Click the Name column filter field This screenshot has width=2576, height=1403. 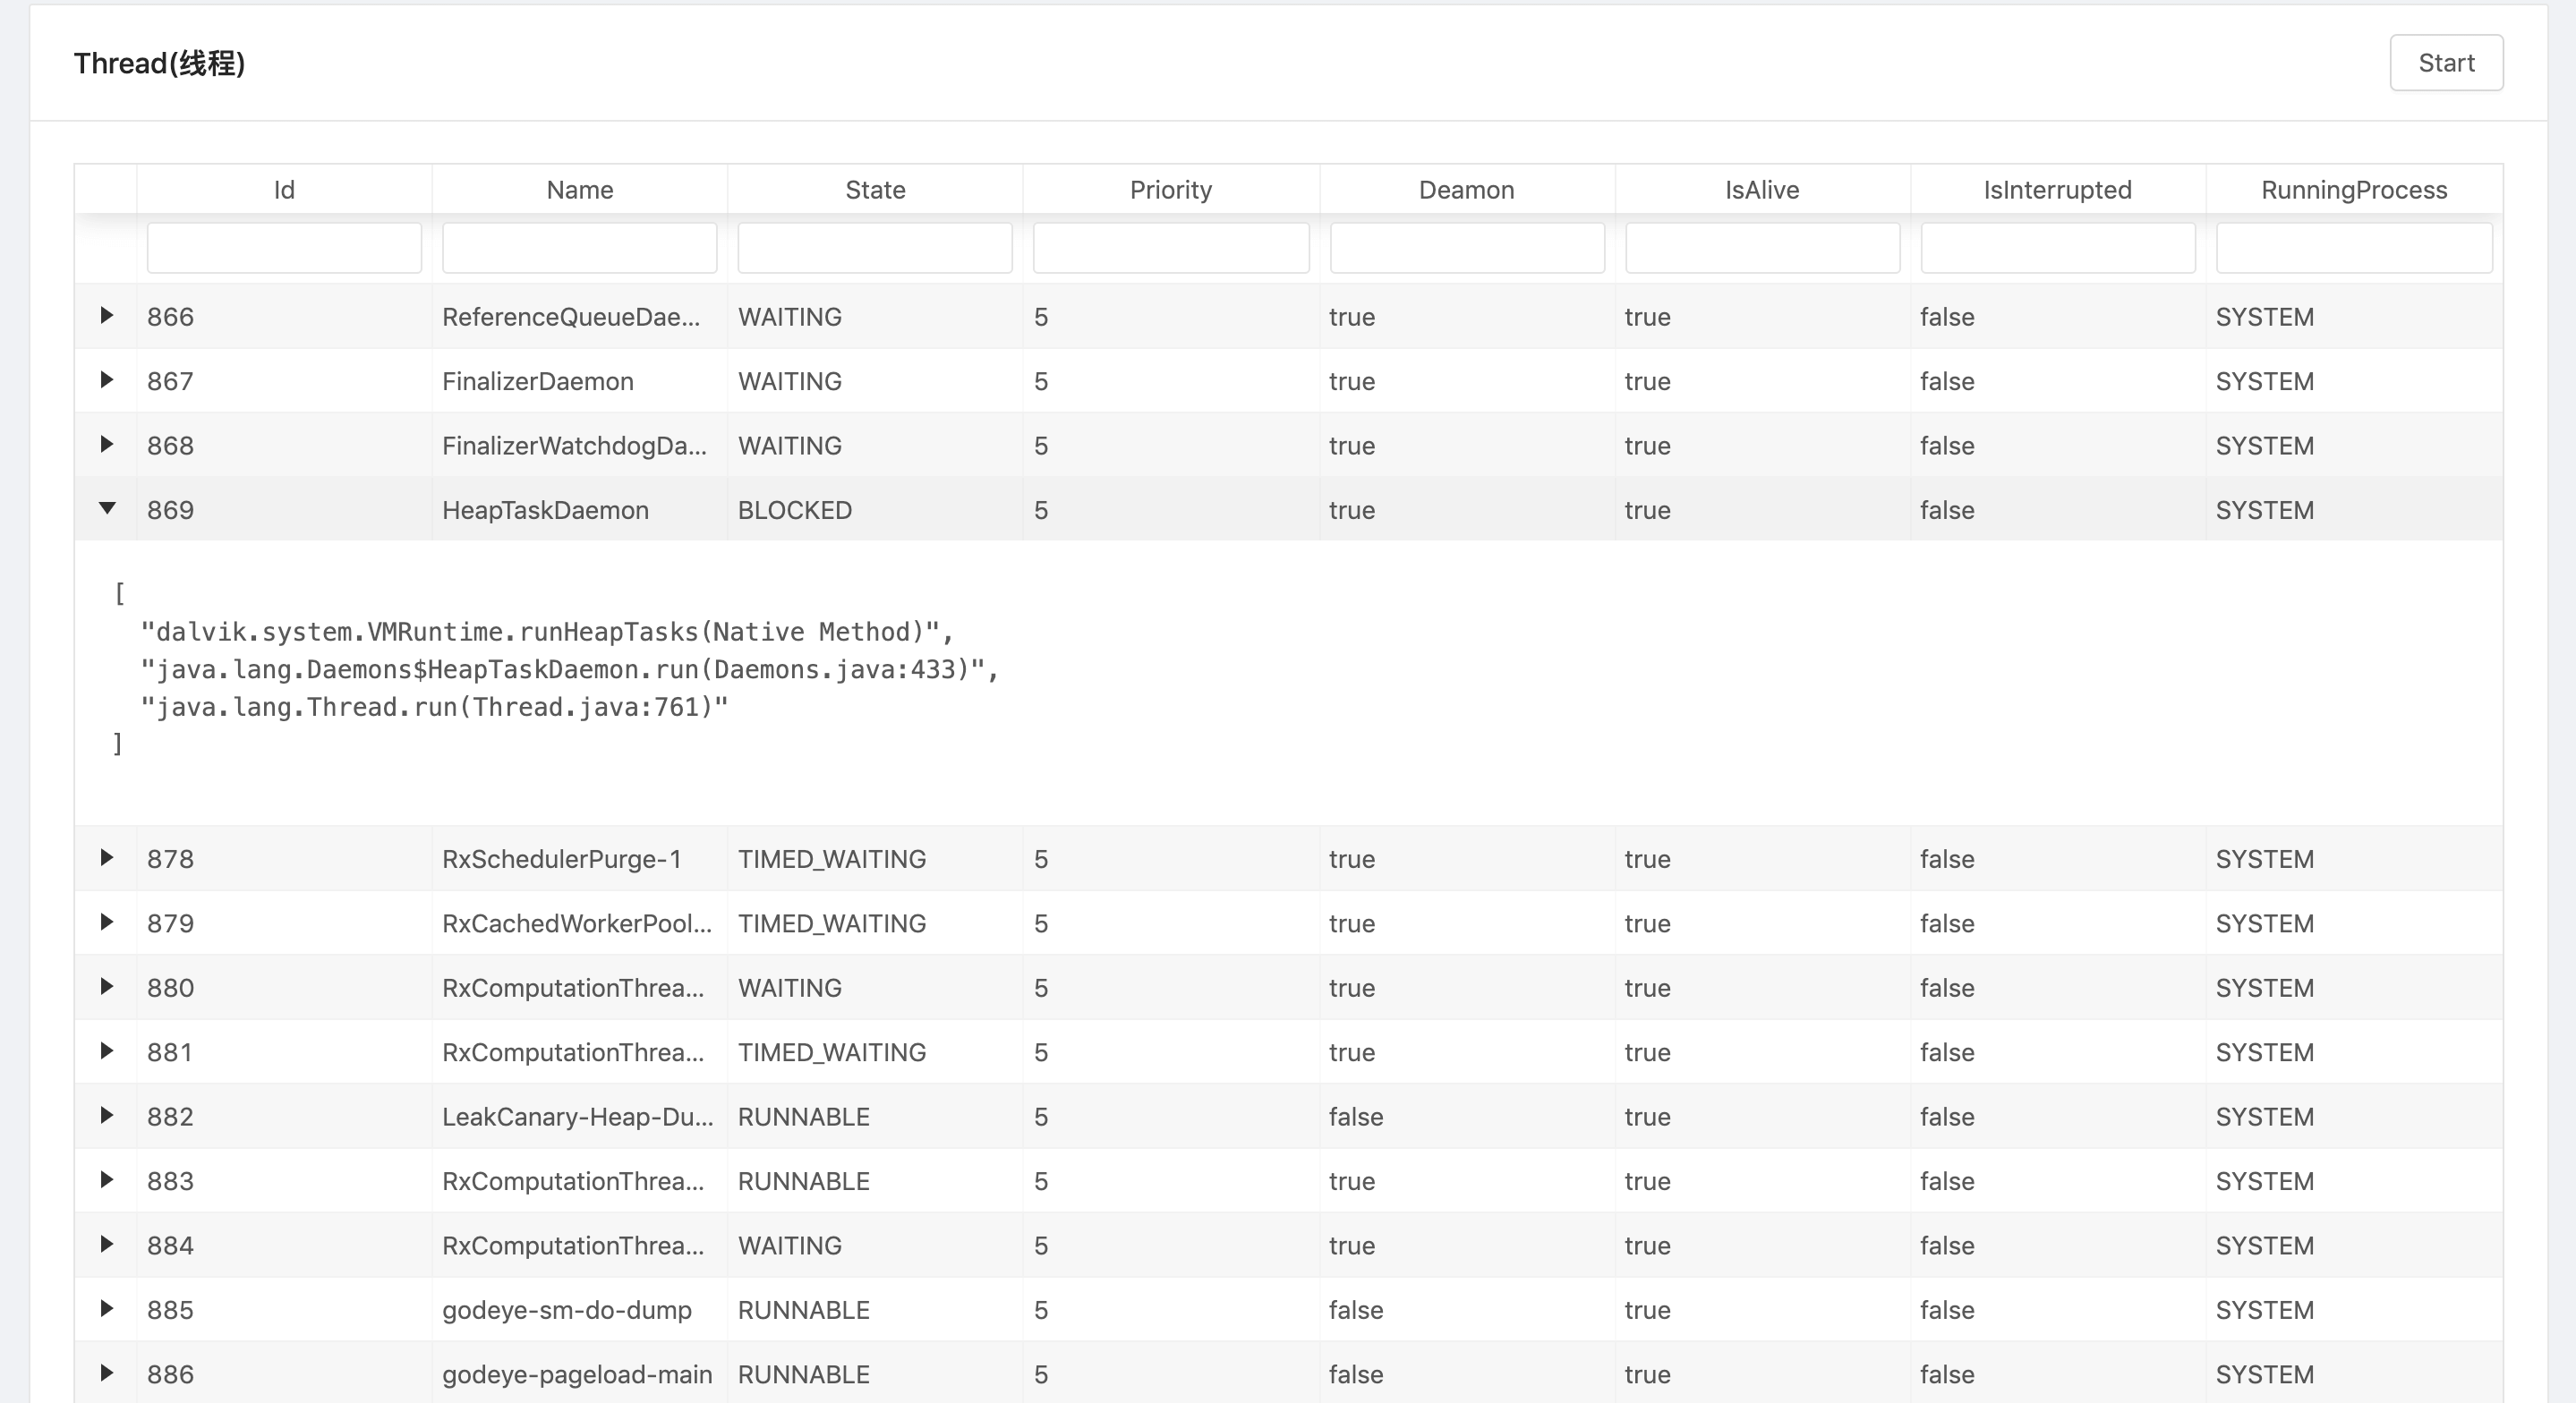(579, 247)
